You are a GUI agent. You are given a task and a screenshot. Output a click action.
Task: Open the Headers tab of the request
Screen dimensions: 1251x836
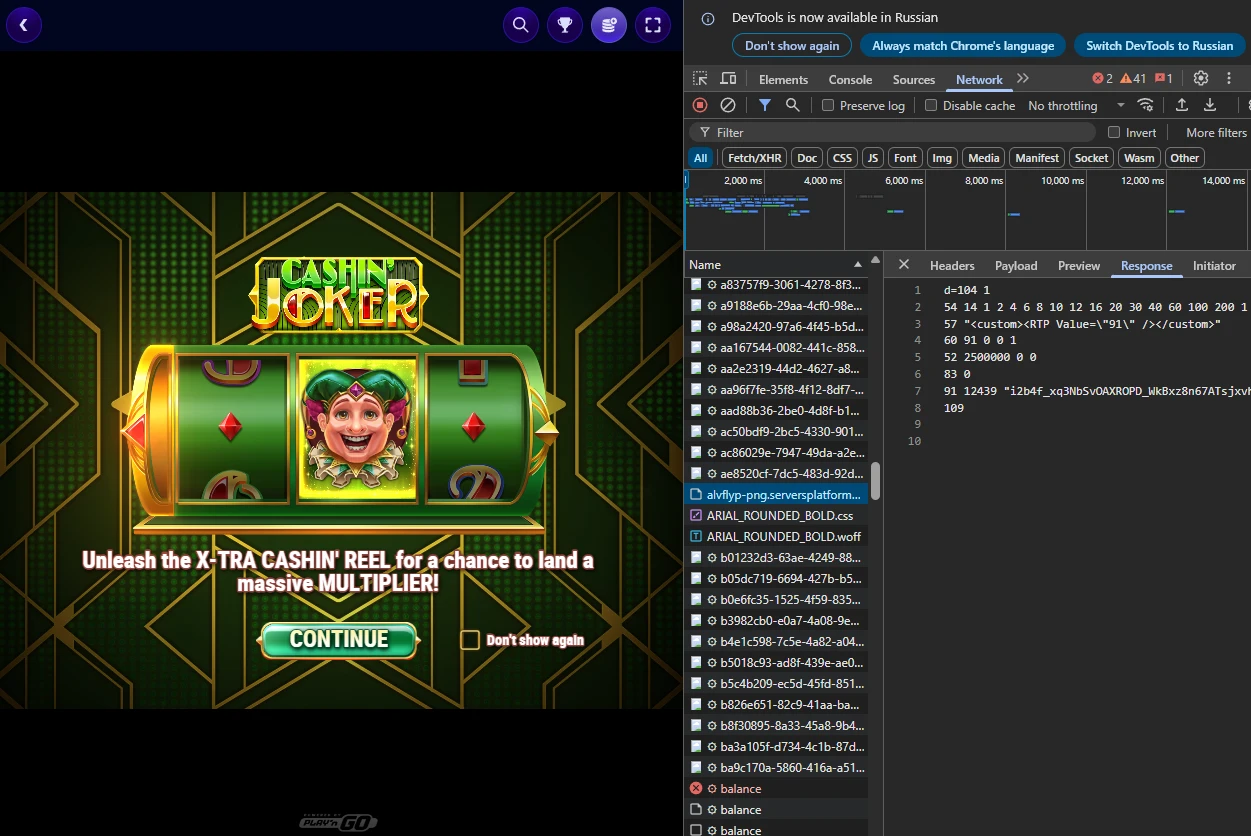tap(952, 266)
